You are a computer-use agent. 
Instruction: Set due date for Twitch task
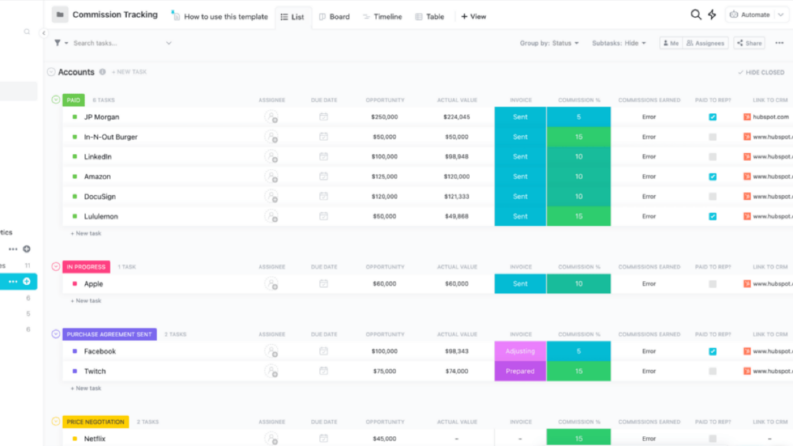[324, 371]
